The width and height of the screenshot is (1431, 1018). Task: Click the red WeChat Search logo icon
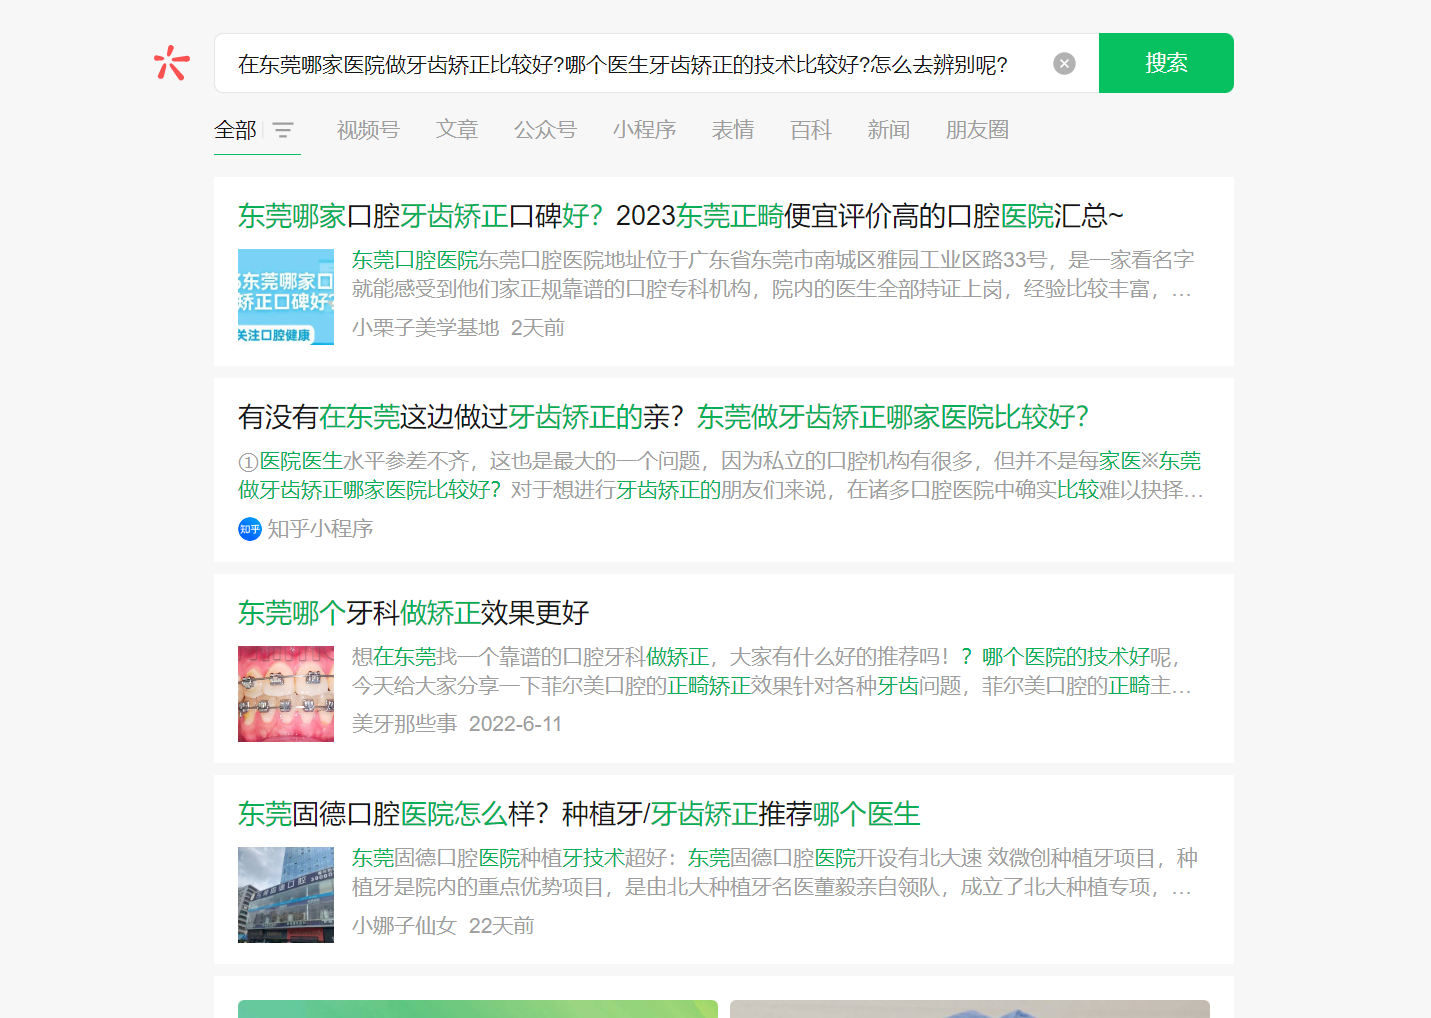point(172,63)
